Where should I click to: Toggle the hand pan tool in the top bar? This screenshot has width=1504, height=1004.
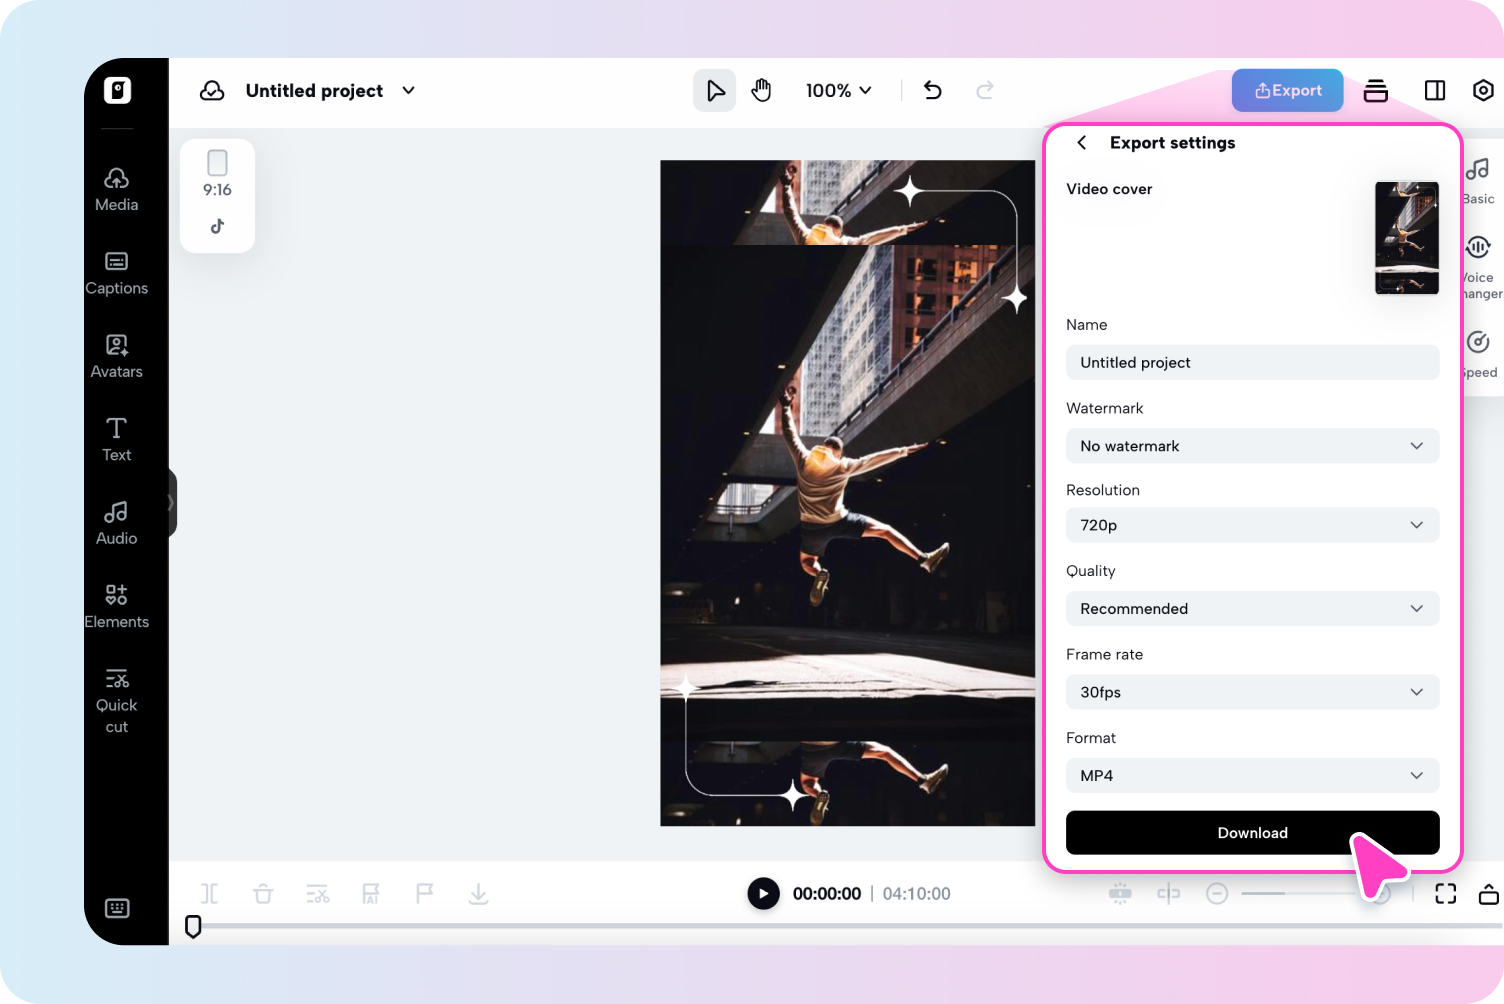761,90
